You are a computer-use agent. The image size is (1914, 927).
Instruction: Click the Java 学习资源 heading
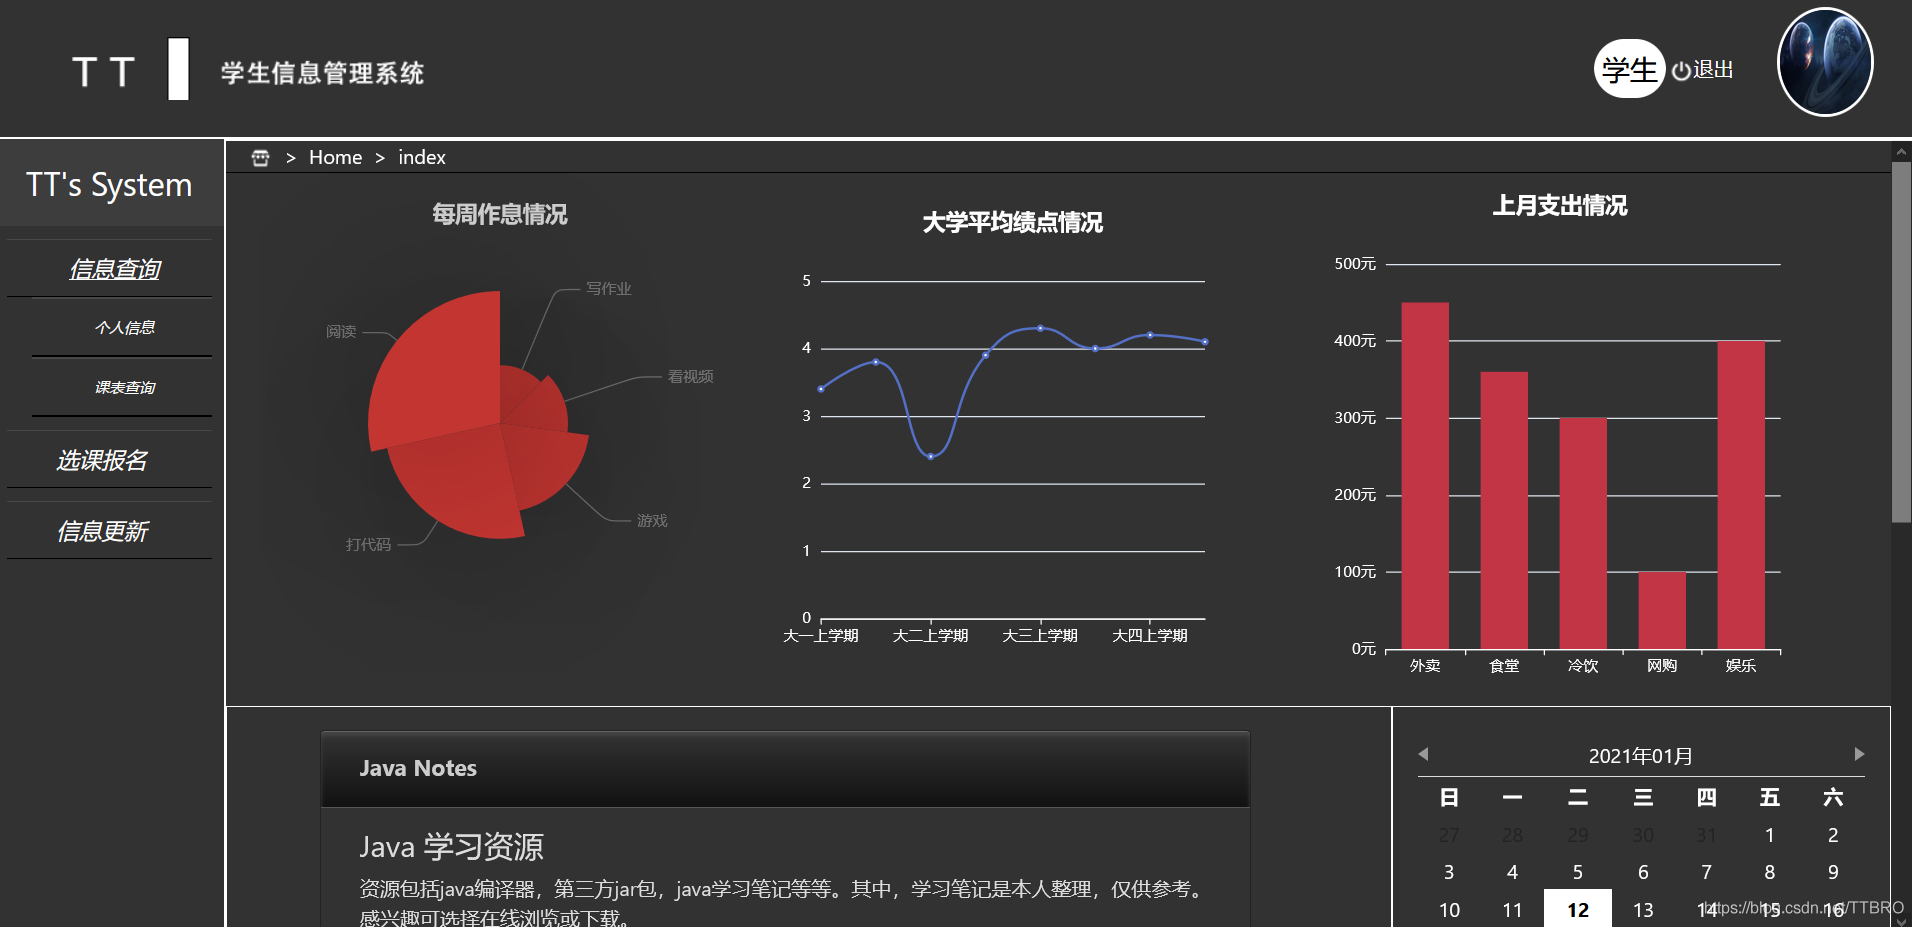click(x=451, y=847)
